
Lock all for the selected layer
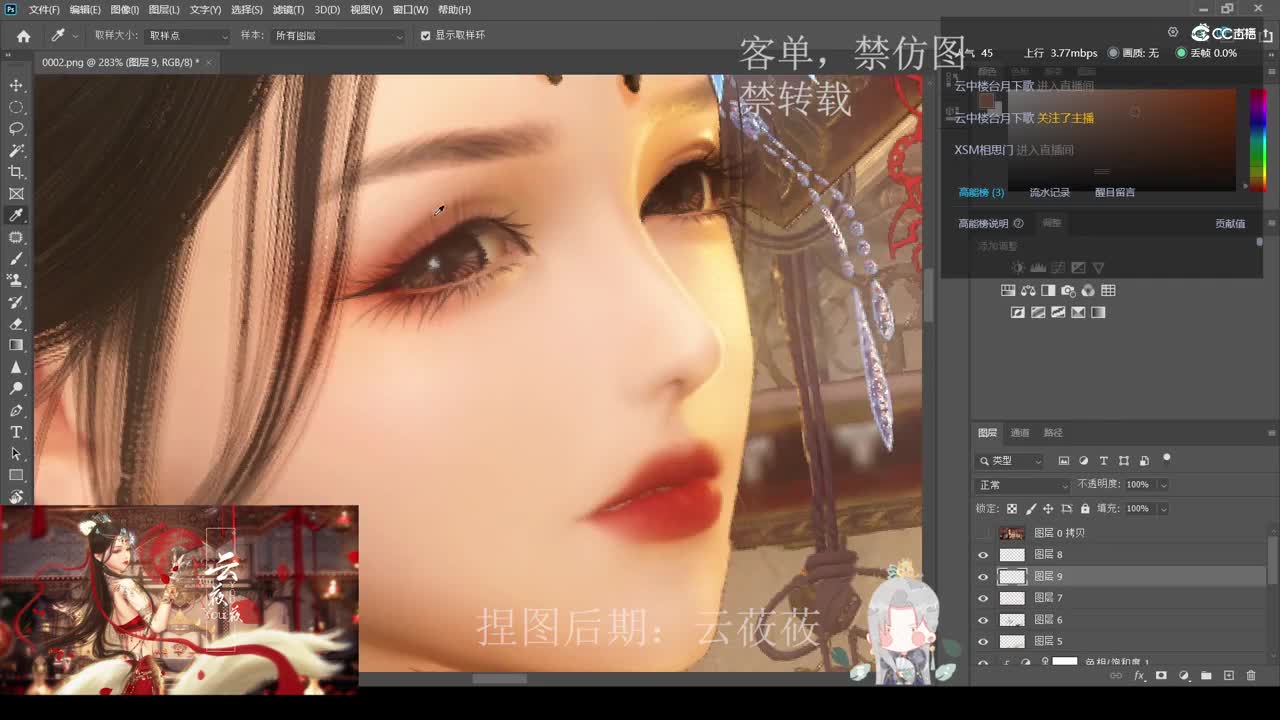point(1085,509)
